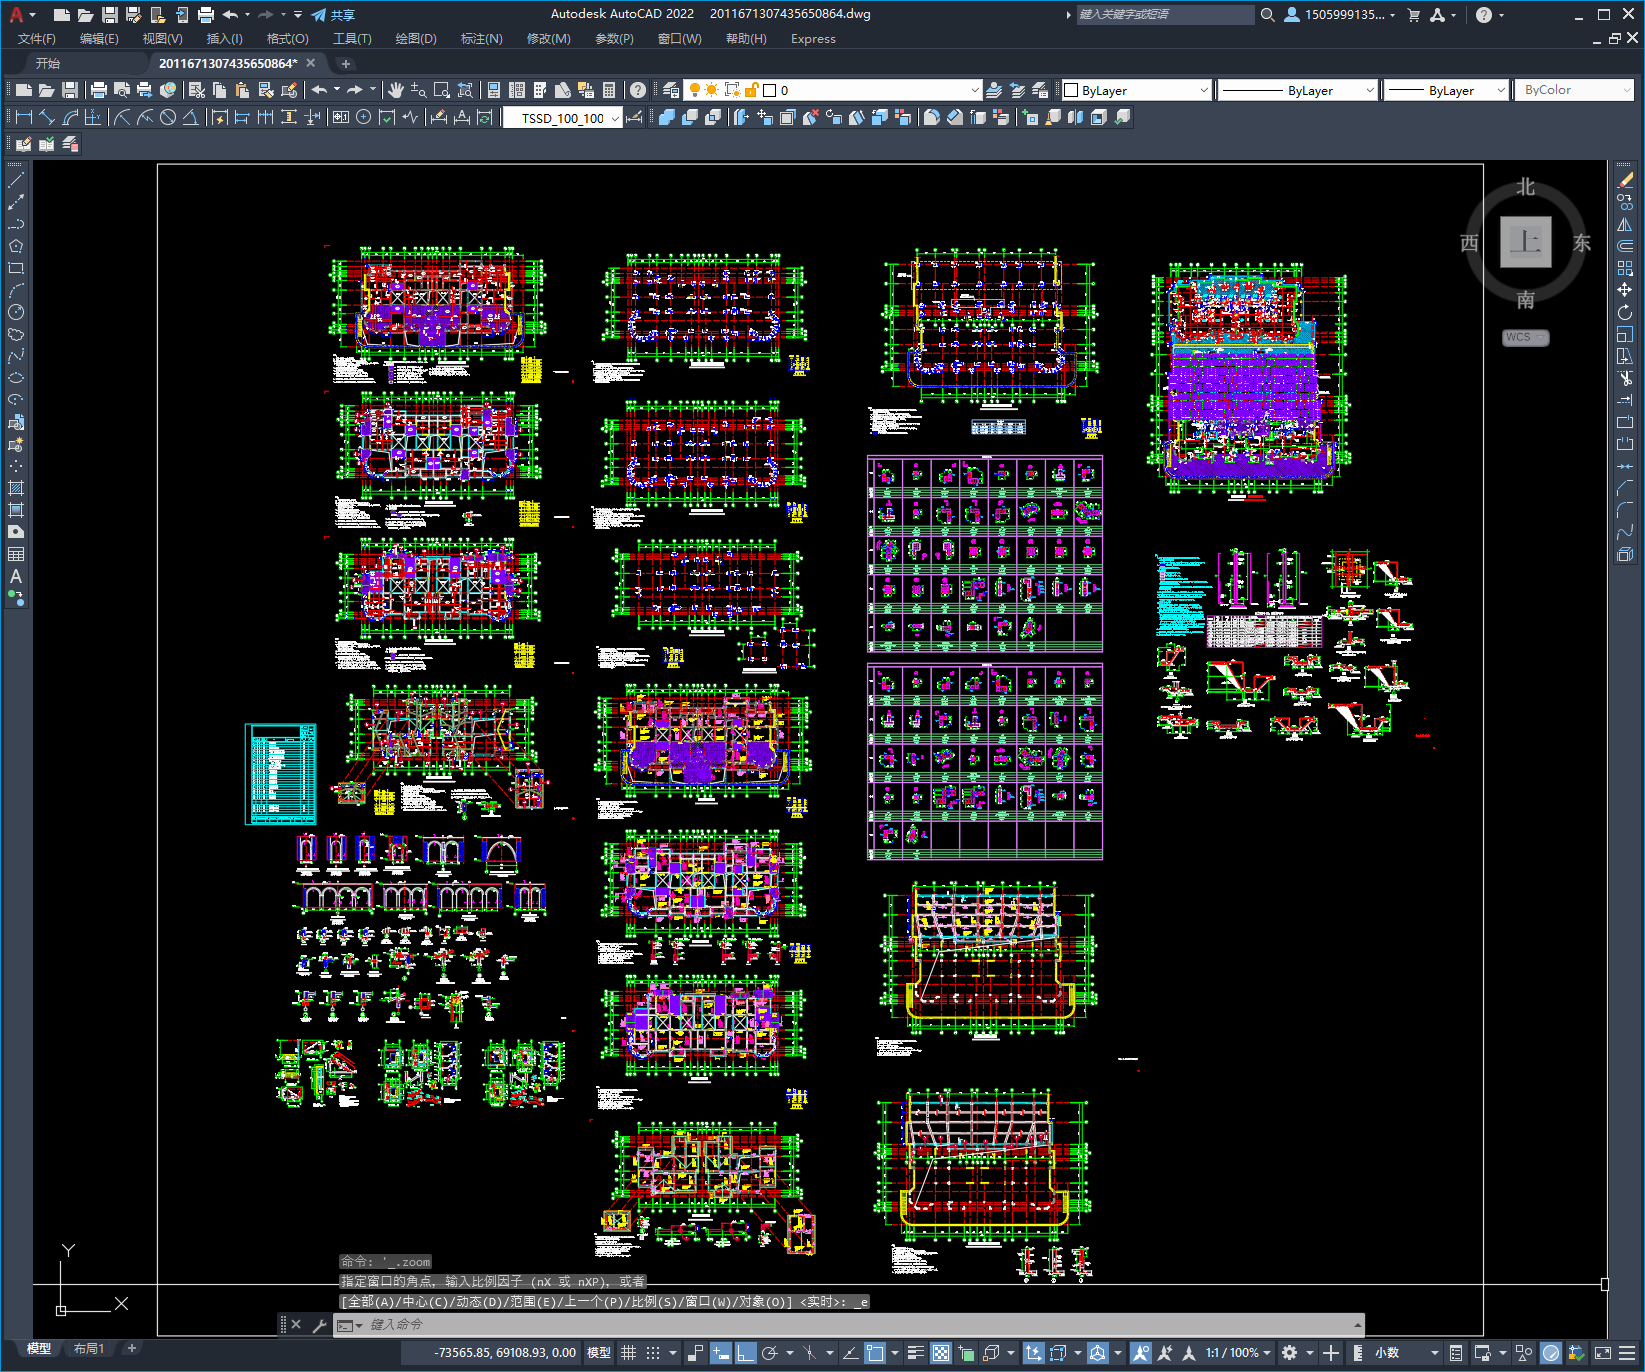Close the 2011671307435650864 drawing tab

pos(311,63)
